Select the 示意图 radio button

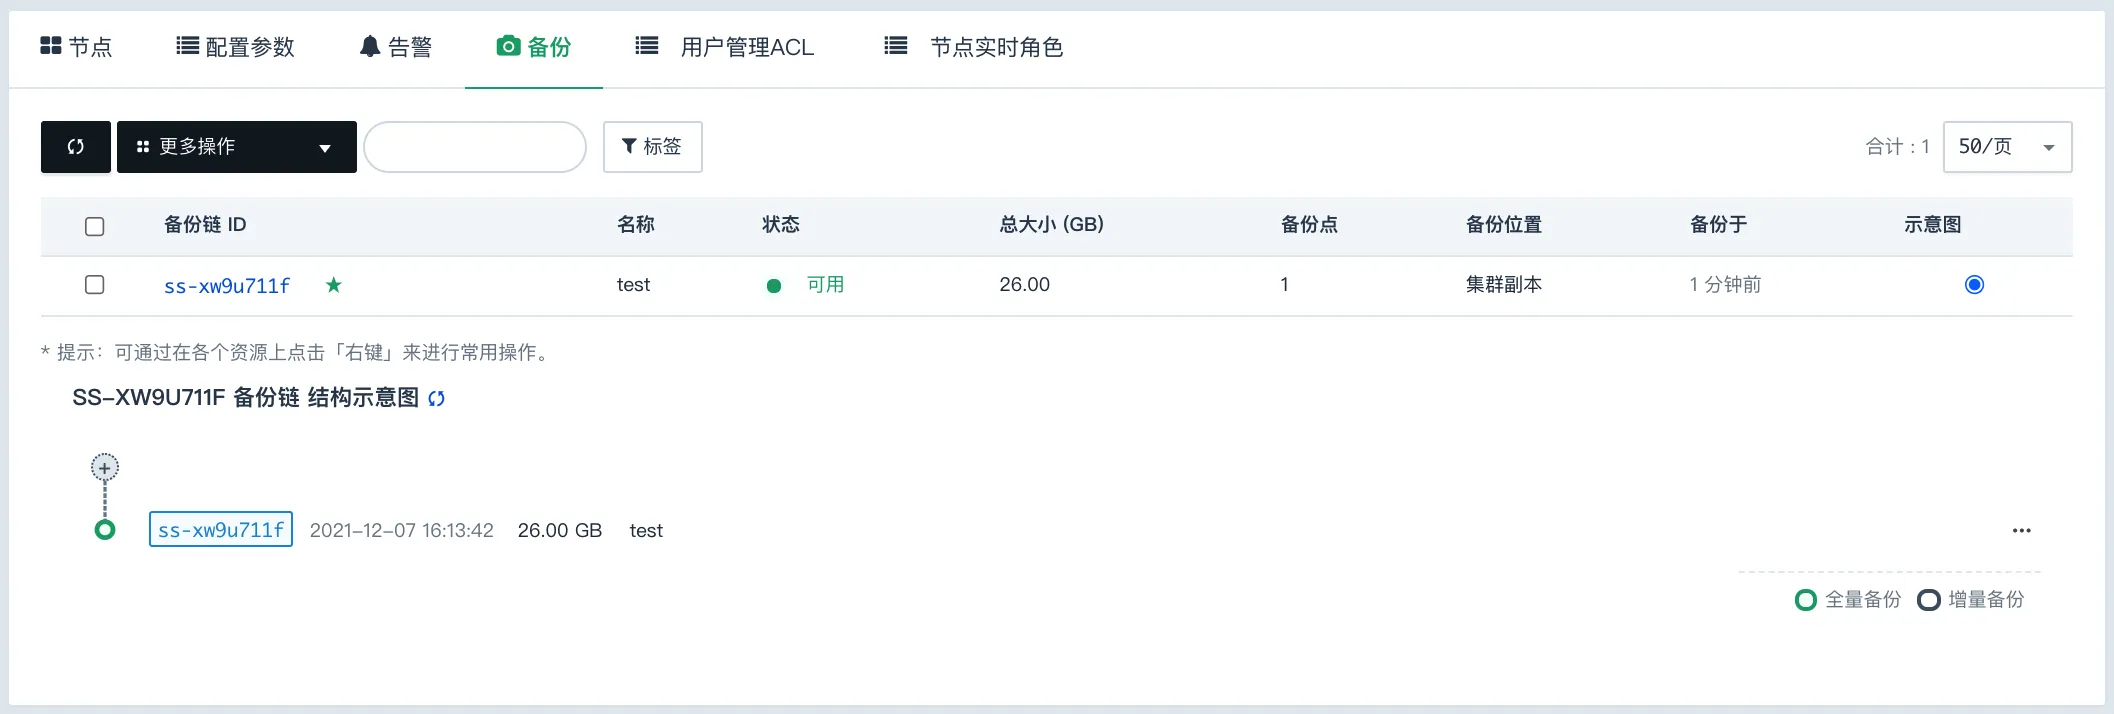point(1973,284)
